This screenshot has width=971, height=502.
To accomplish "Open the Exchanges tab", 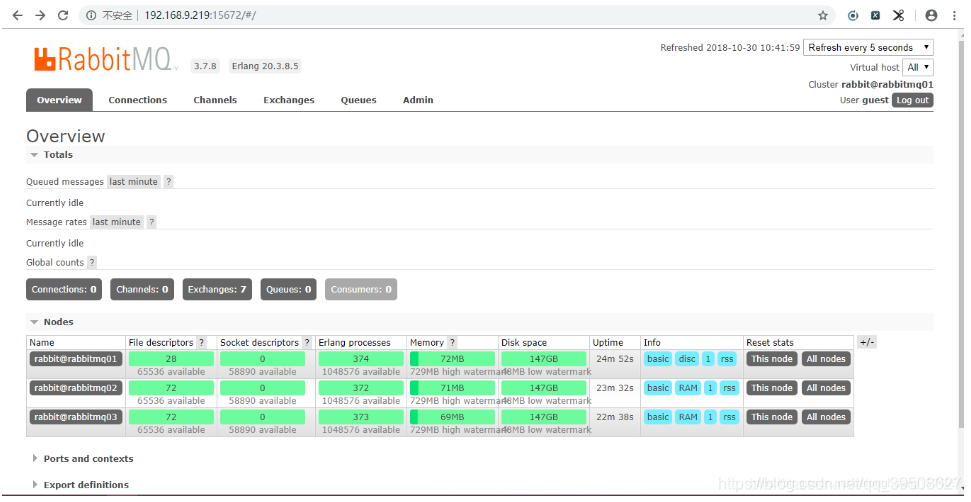I will pyautogui.click(x=289, y=100).
